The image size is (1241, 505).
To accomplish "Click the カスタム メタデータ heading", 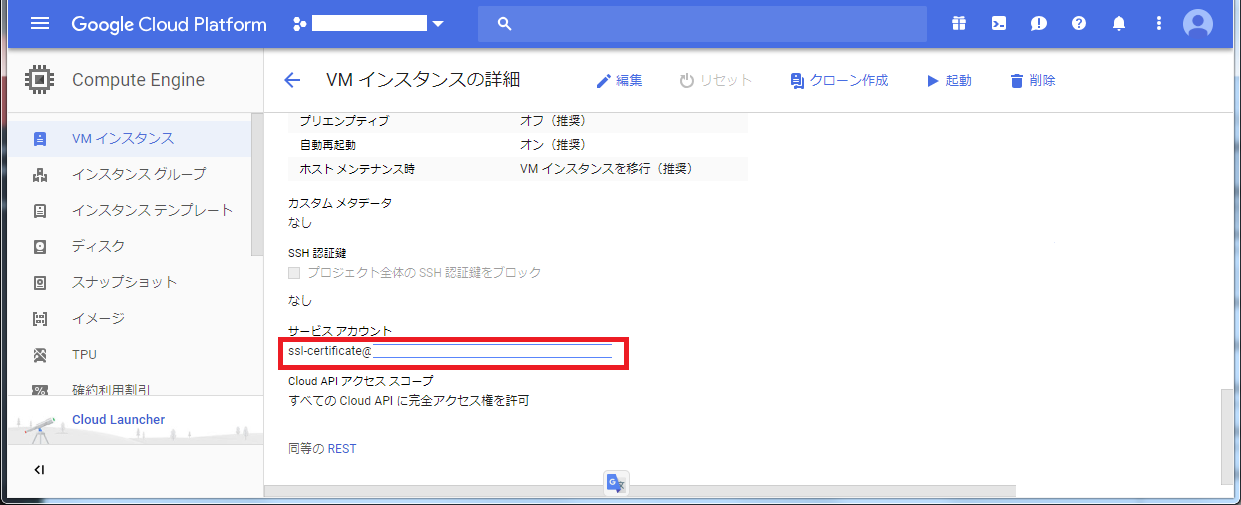I will click(x=340, y=203).
